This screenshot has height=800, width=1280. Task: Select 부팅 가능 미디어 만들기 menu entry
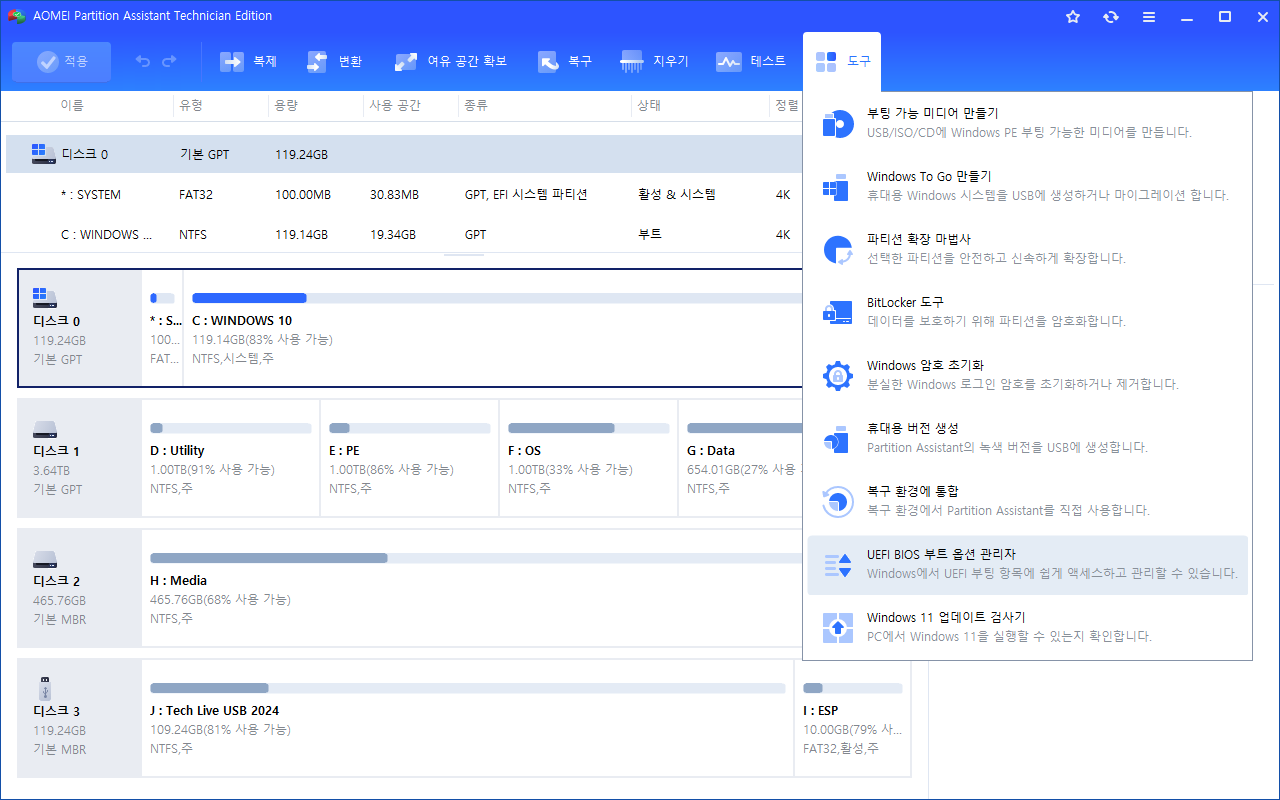(1027, 123)
